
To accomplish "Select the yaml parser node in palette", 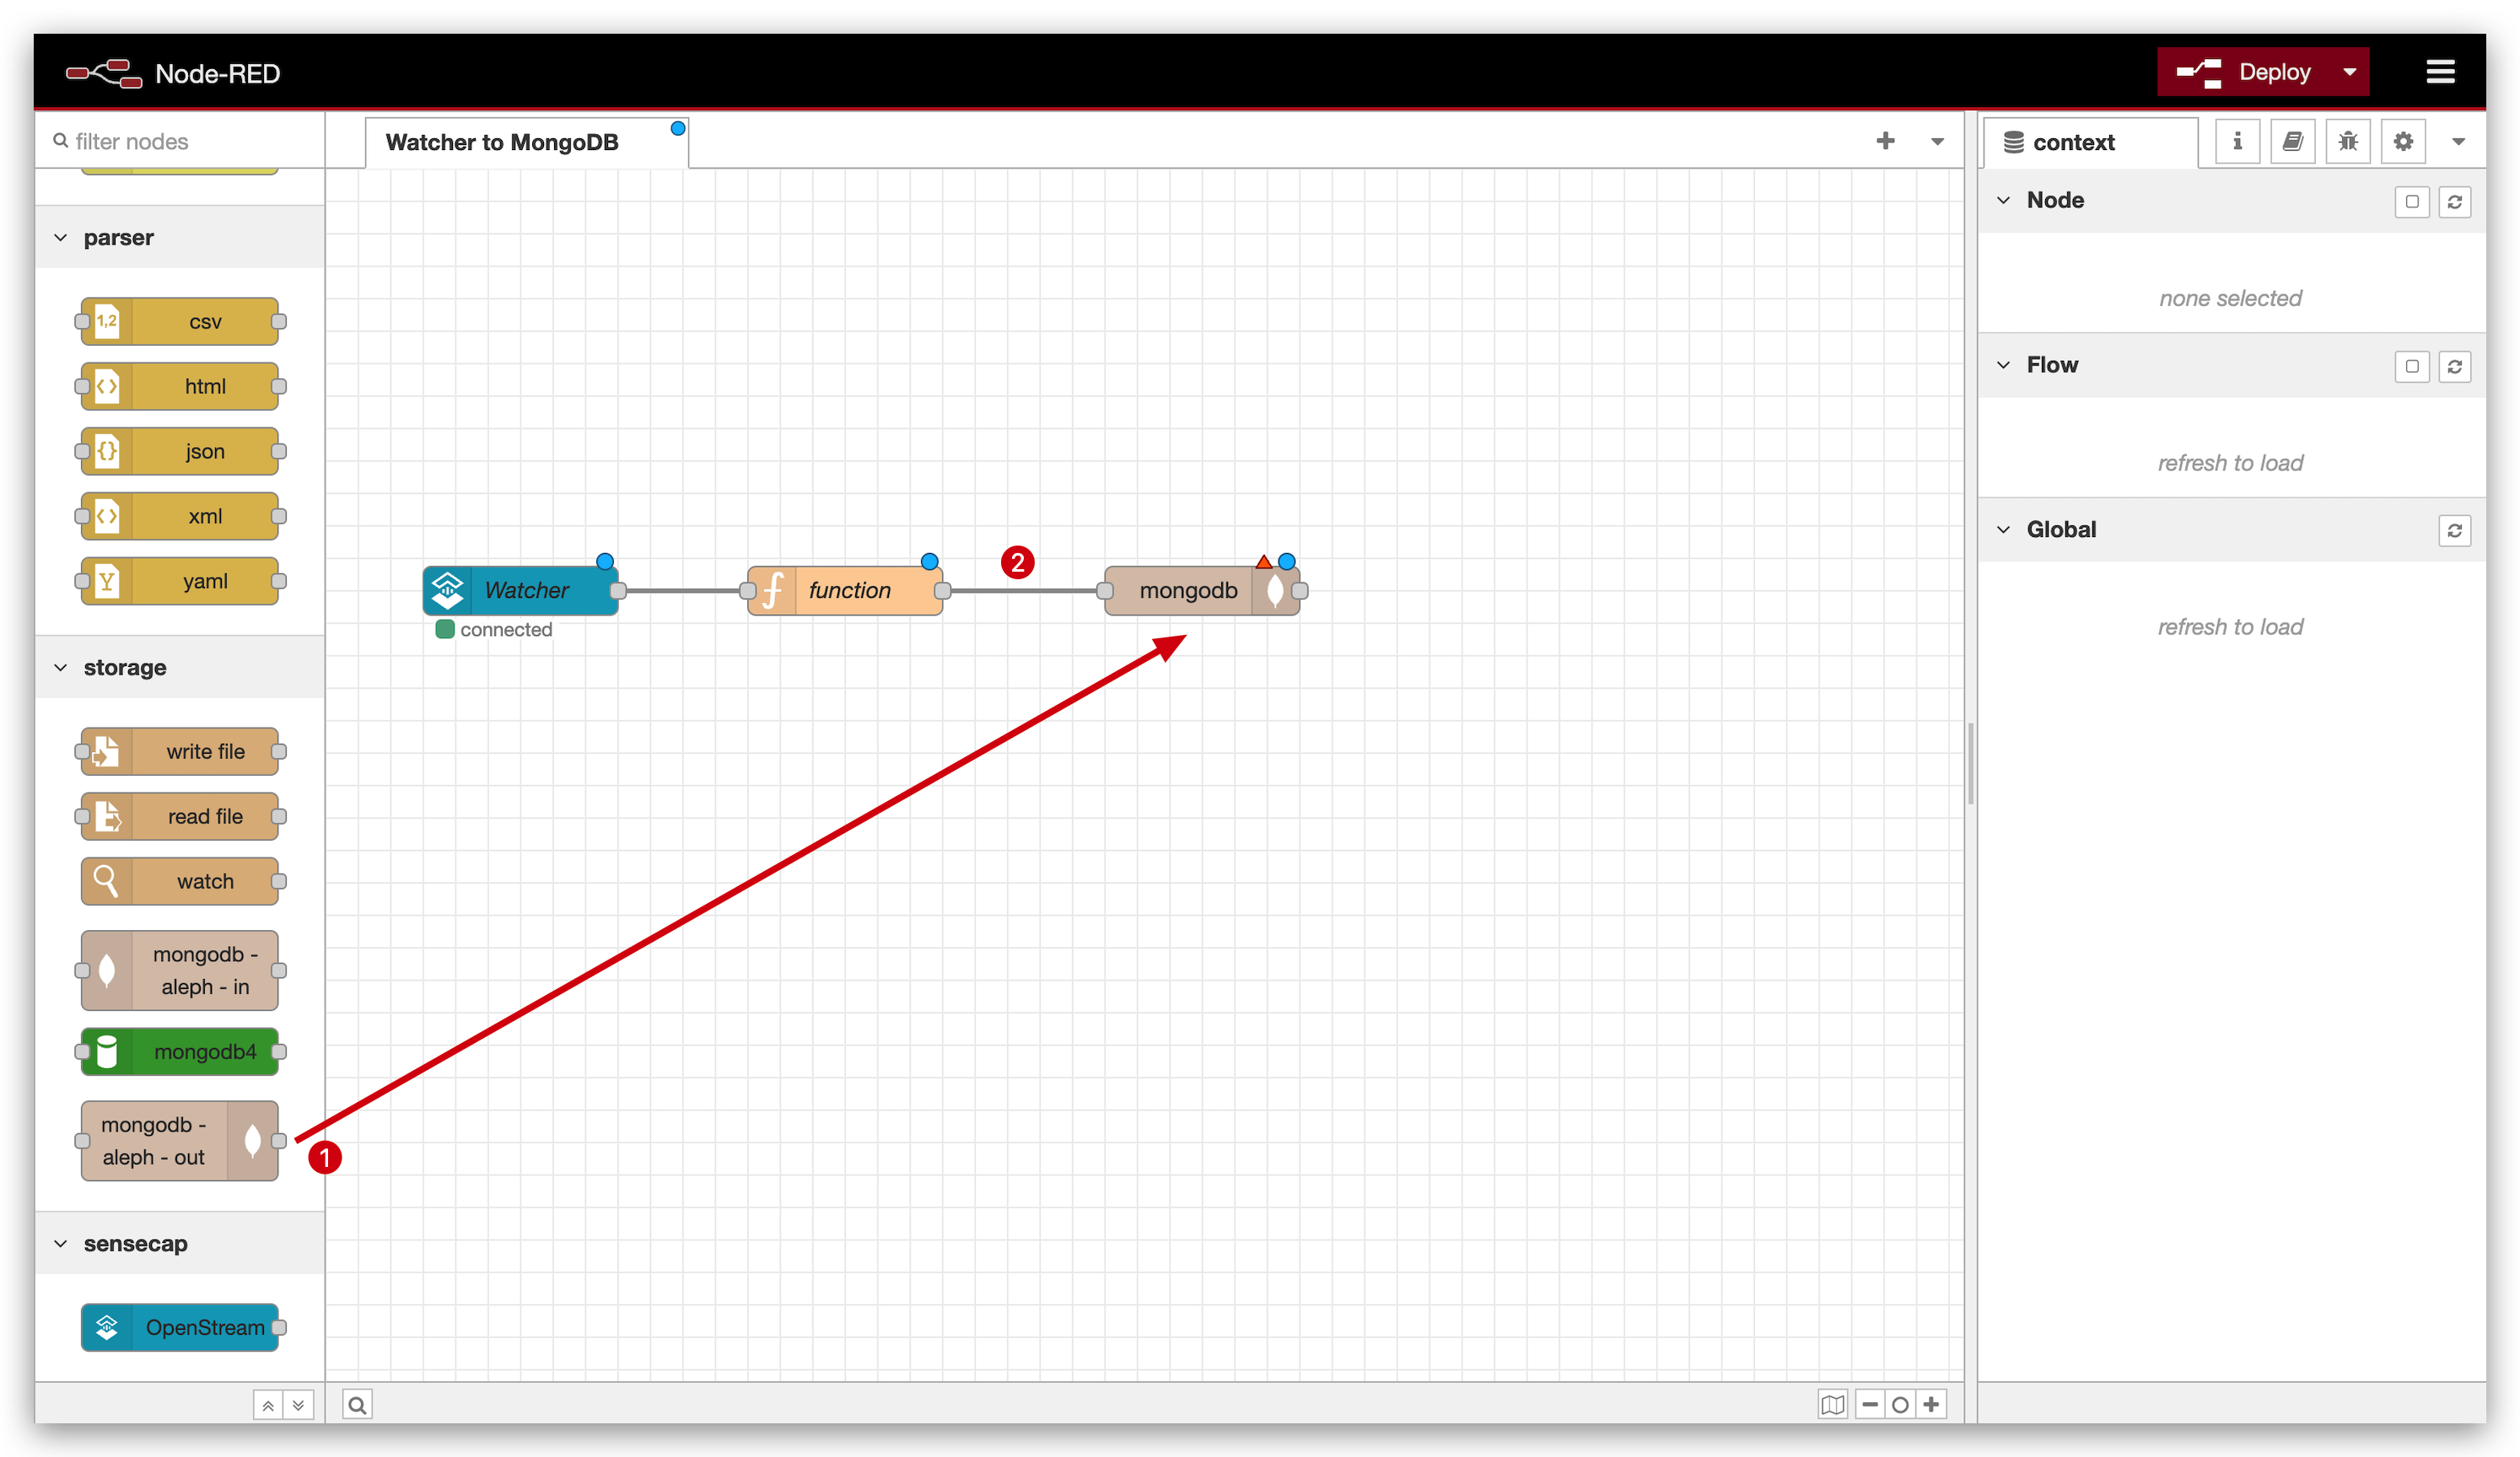I will pos(180,581).
